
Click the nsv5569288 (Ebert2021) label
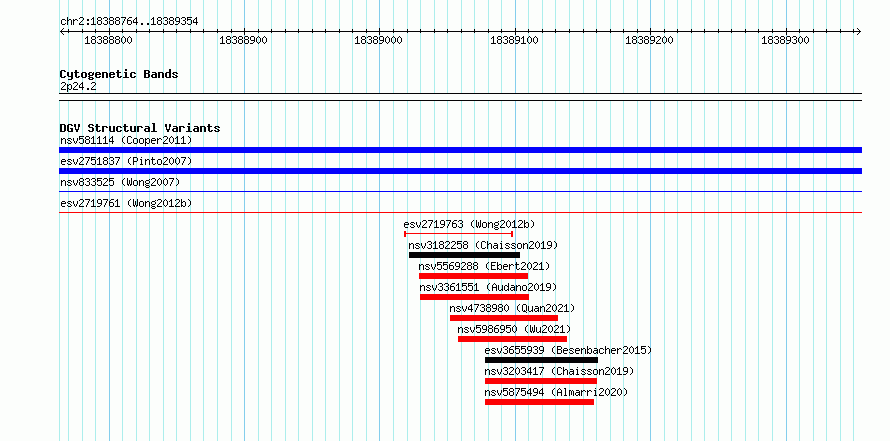(x=484, y=266)
